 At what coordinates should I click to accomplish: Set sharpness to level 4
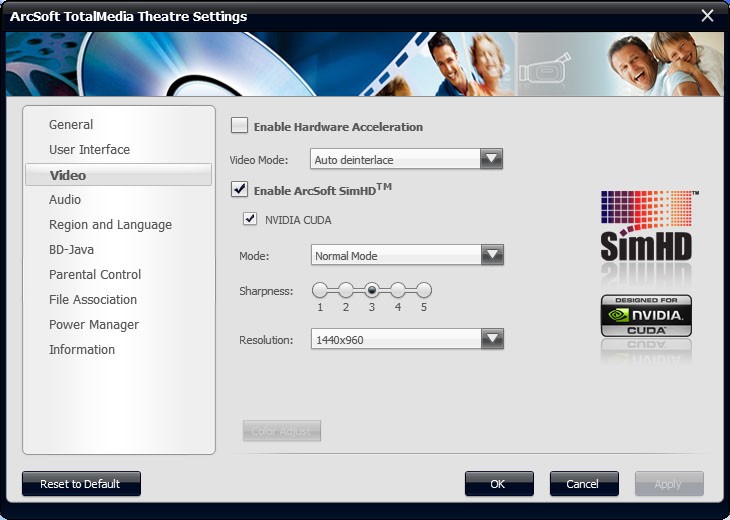[x=398, y=290]
